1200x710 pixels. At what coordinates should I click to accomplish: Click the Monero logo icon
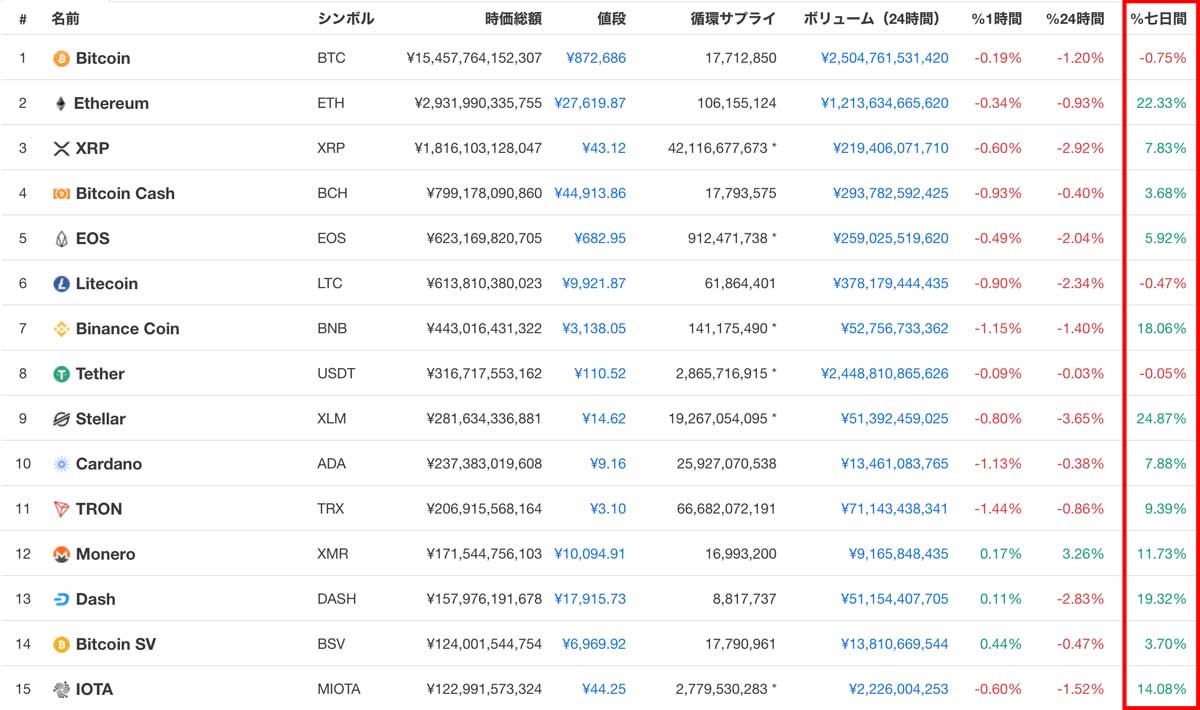(61, 554)
